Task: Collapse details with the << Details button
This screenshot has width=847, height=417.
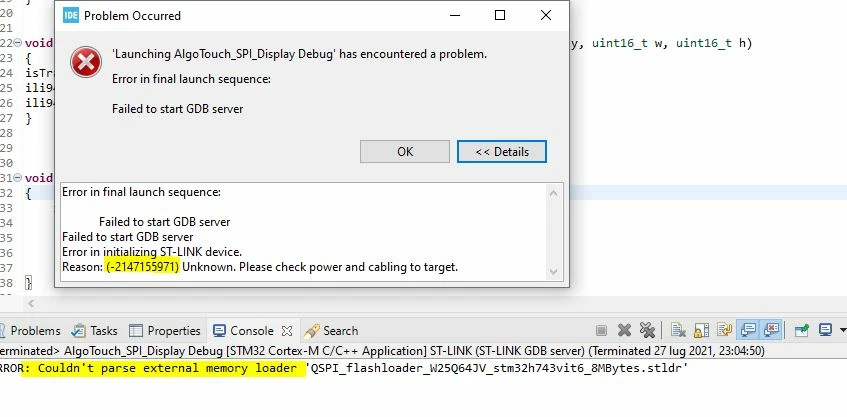Action: click(502, 152)
